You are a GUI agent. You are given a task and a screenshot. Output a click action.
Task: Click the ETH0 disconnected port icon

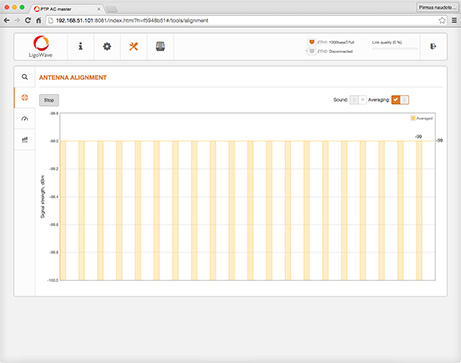[x=311, y=51]
